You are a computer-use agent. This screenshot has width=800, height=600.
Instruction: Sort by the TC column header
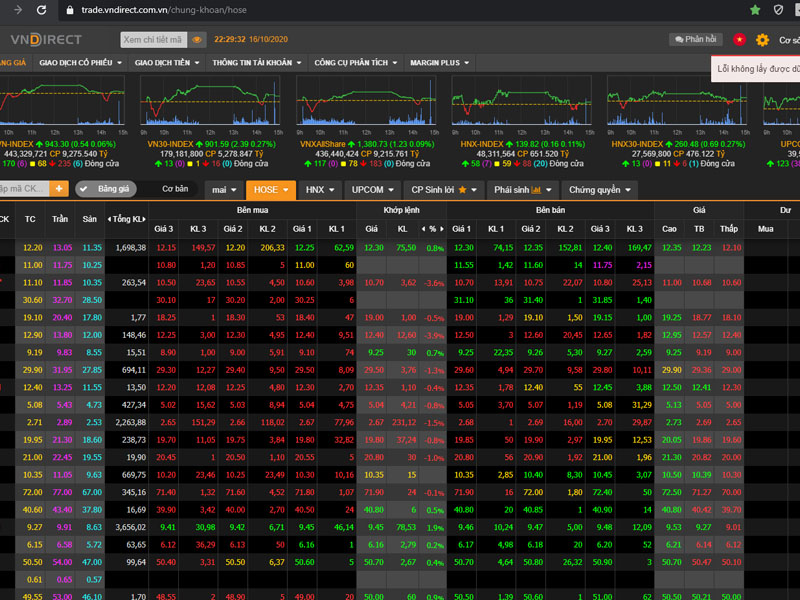30,219
